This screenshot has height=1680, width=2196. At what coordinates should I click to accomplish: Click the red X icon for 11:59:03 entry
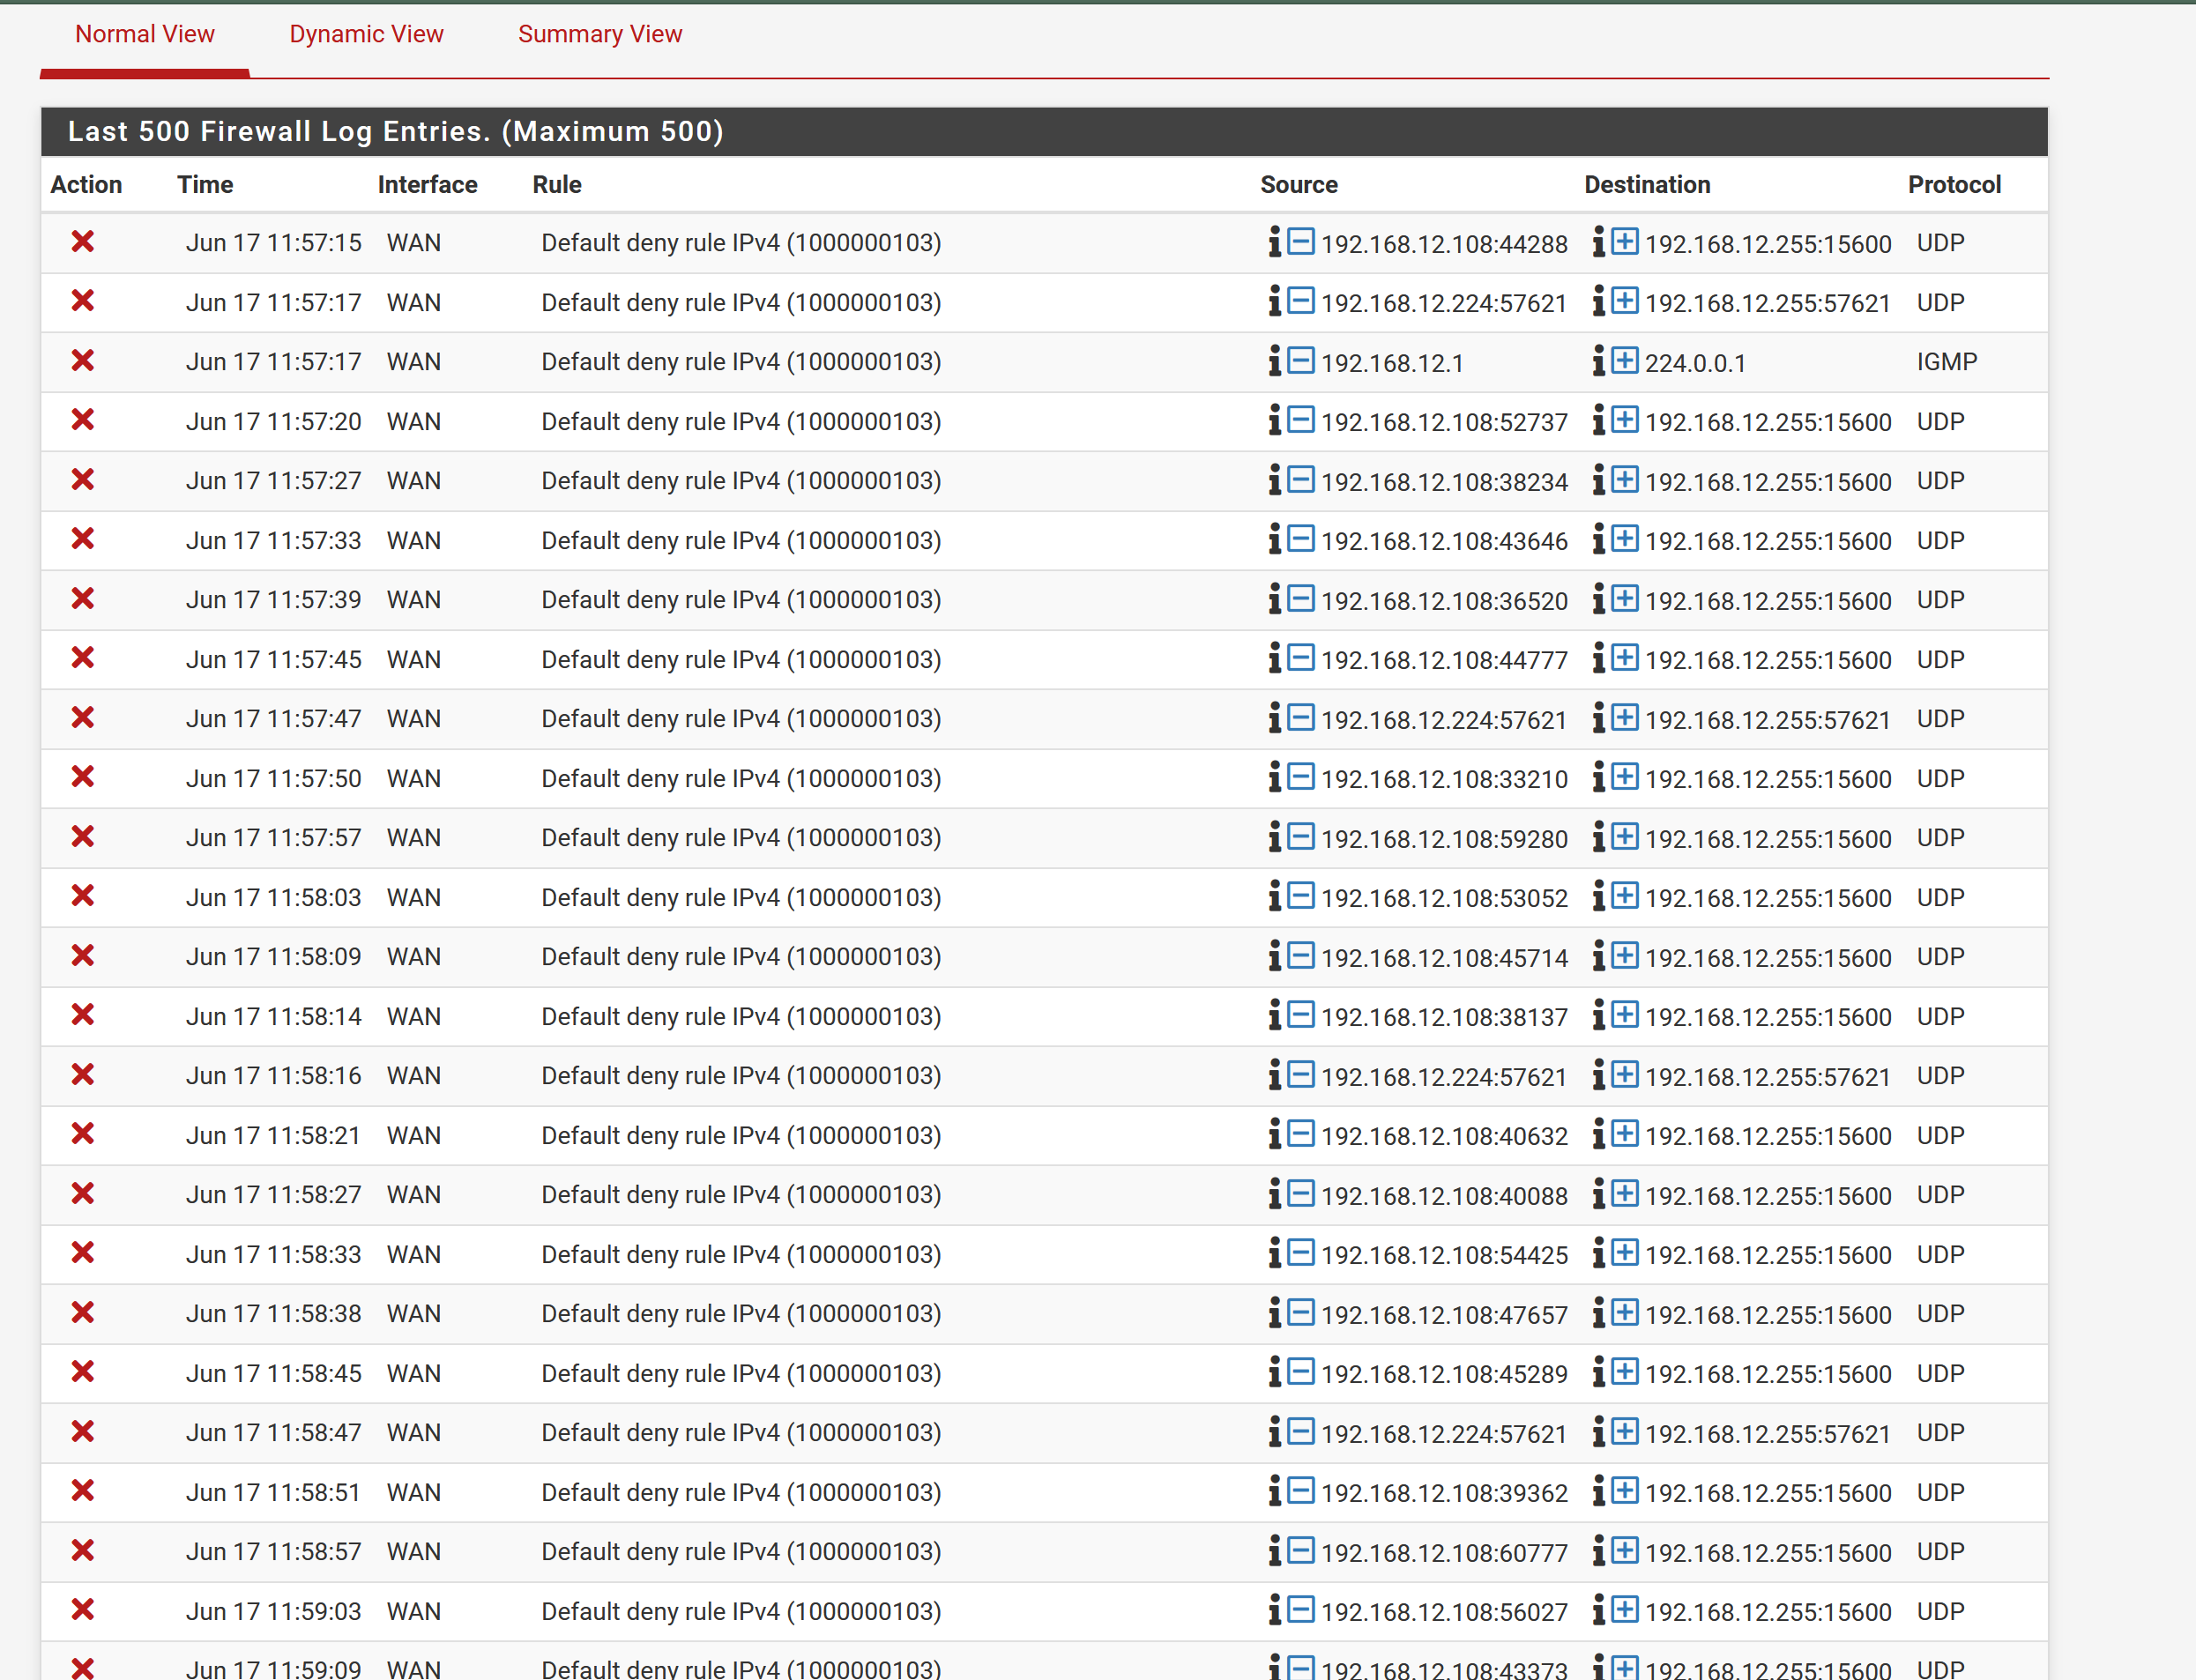pos(83,1610)
